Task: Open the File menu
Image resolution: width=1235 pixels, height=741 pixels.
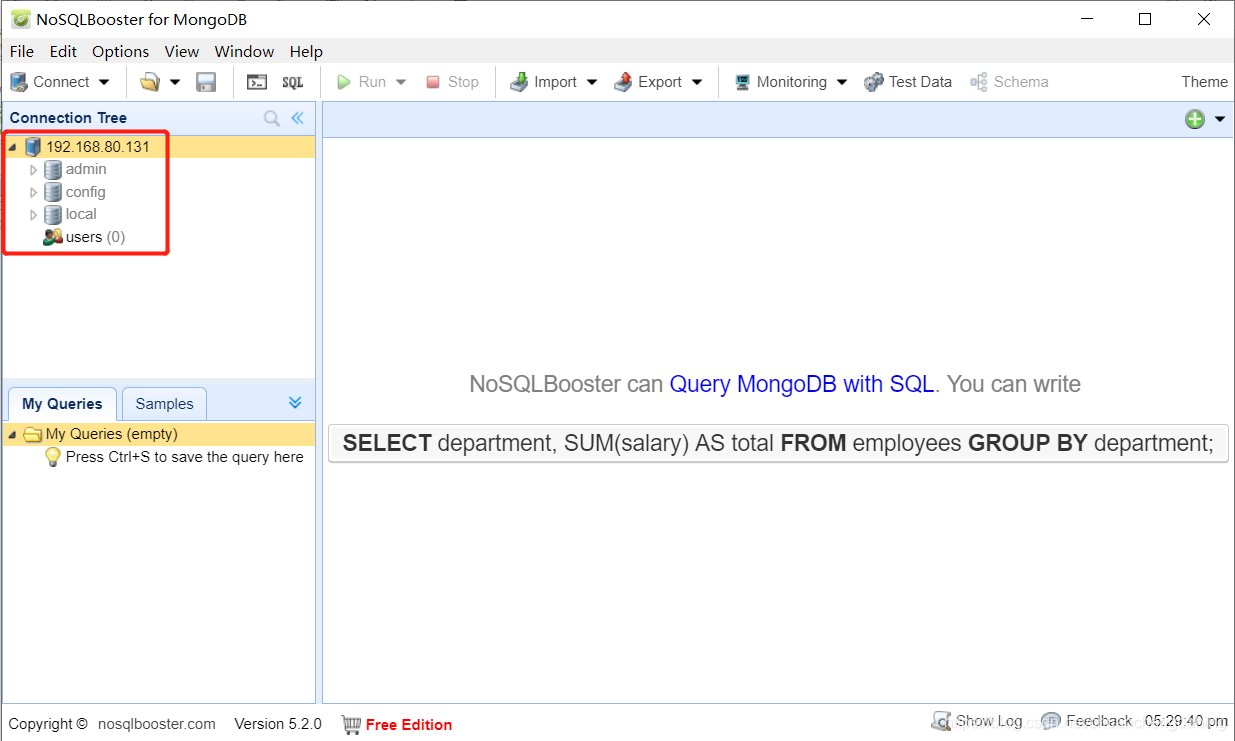Action: tap(21, 51)
